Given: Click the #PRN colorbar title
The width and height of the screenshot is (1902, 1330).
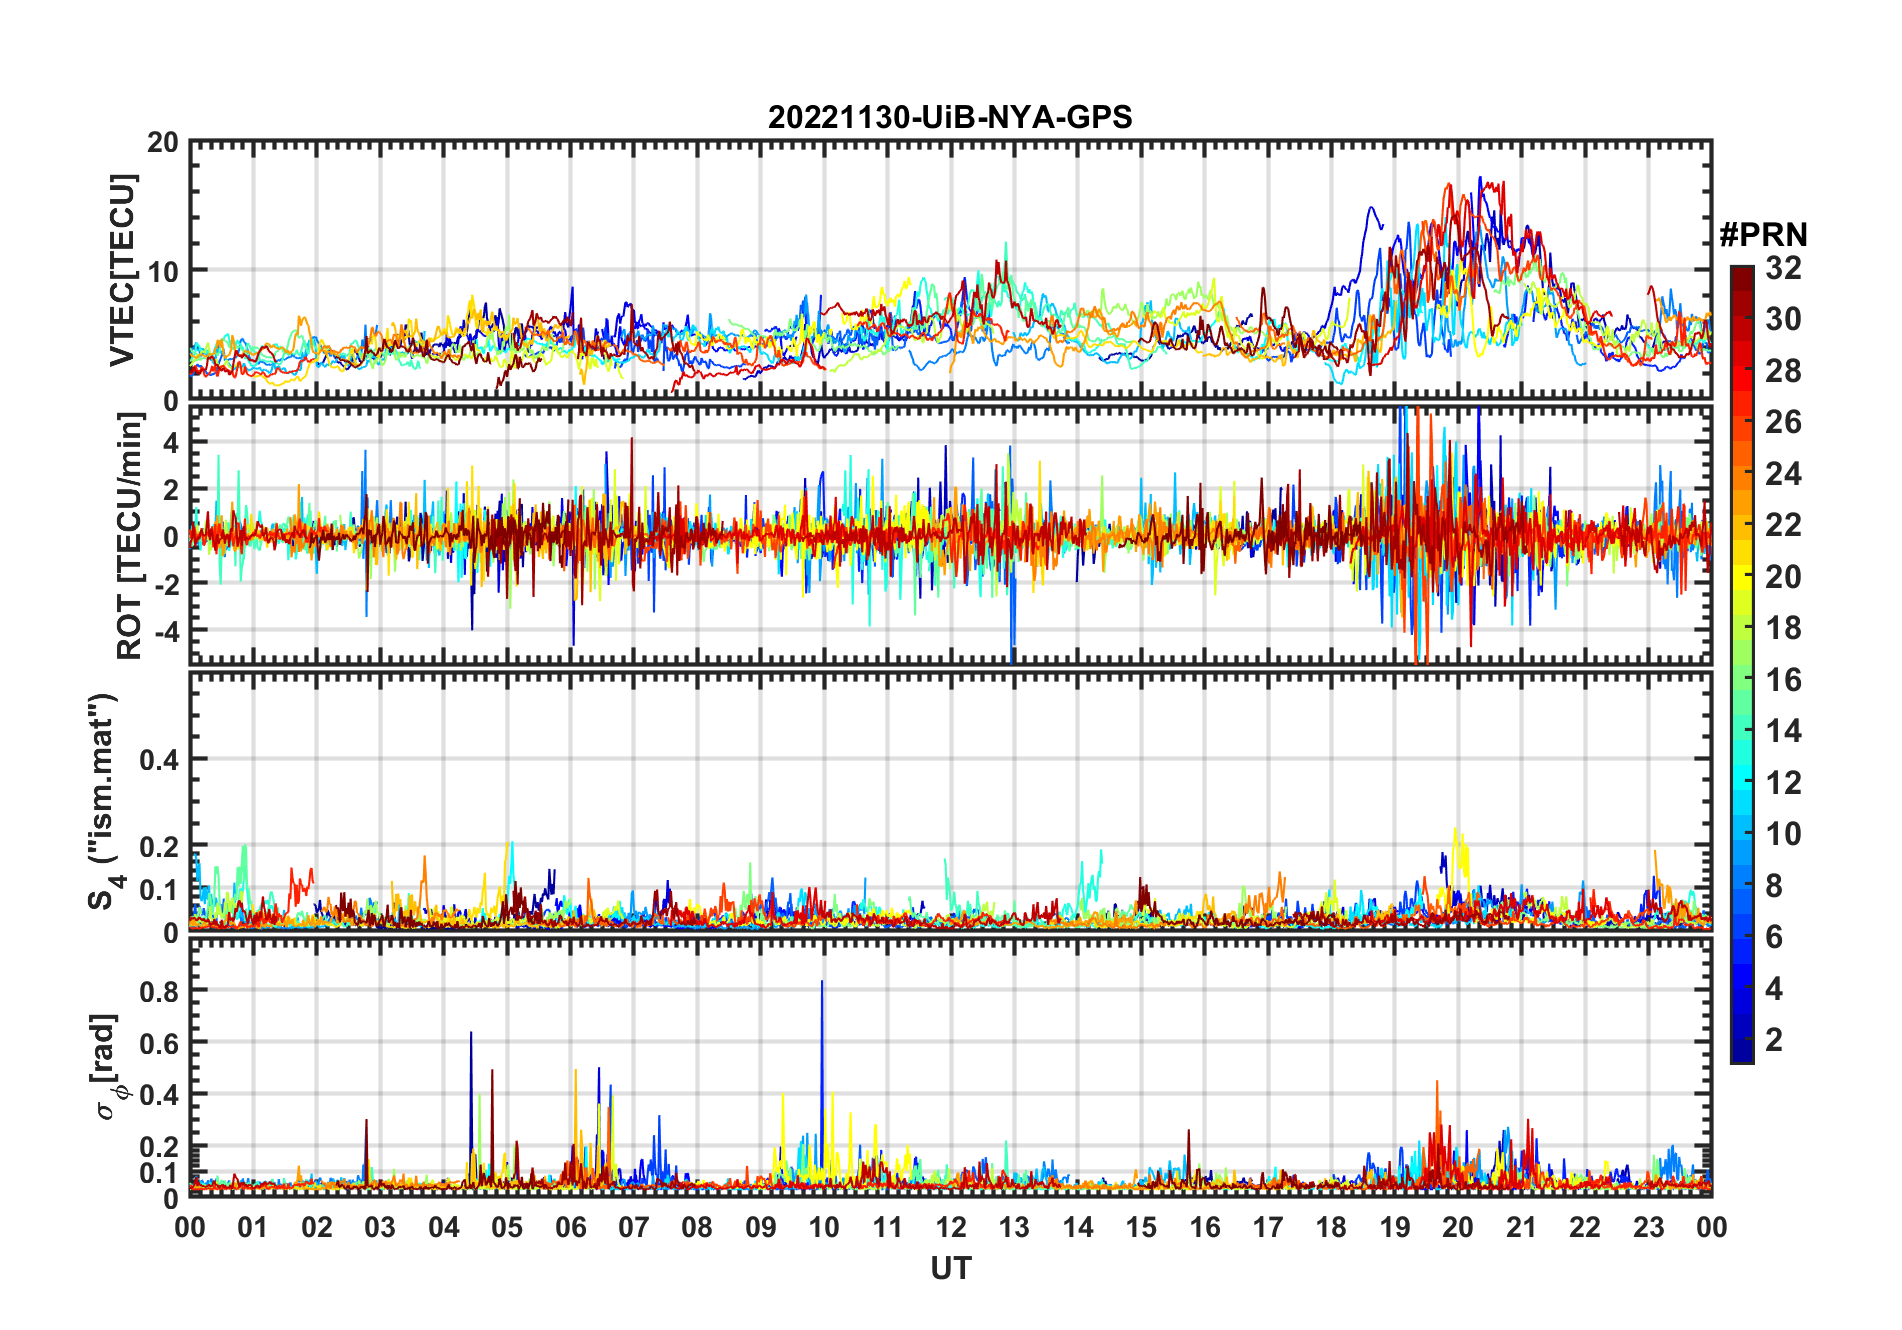Looking at the screenshot, I should pyautogui.click(x=1763, y=234).
